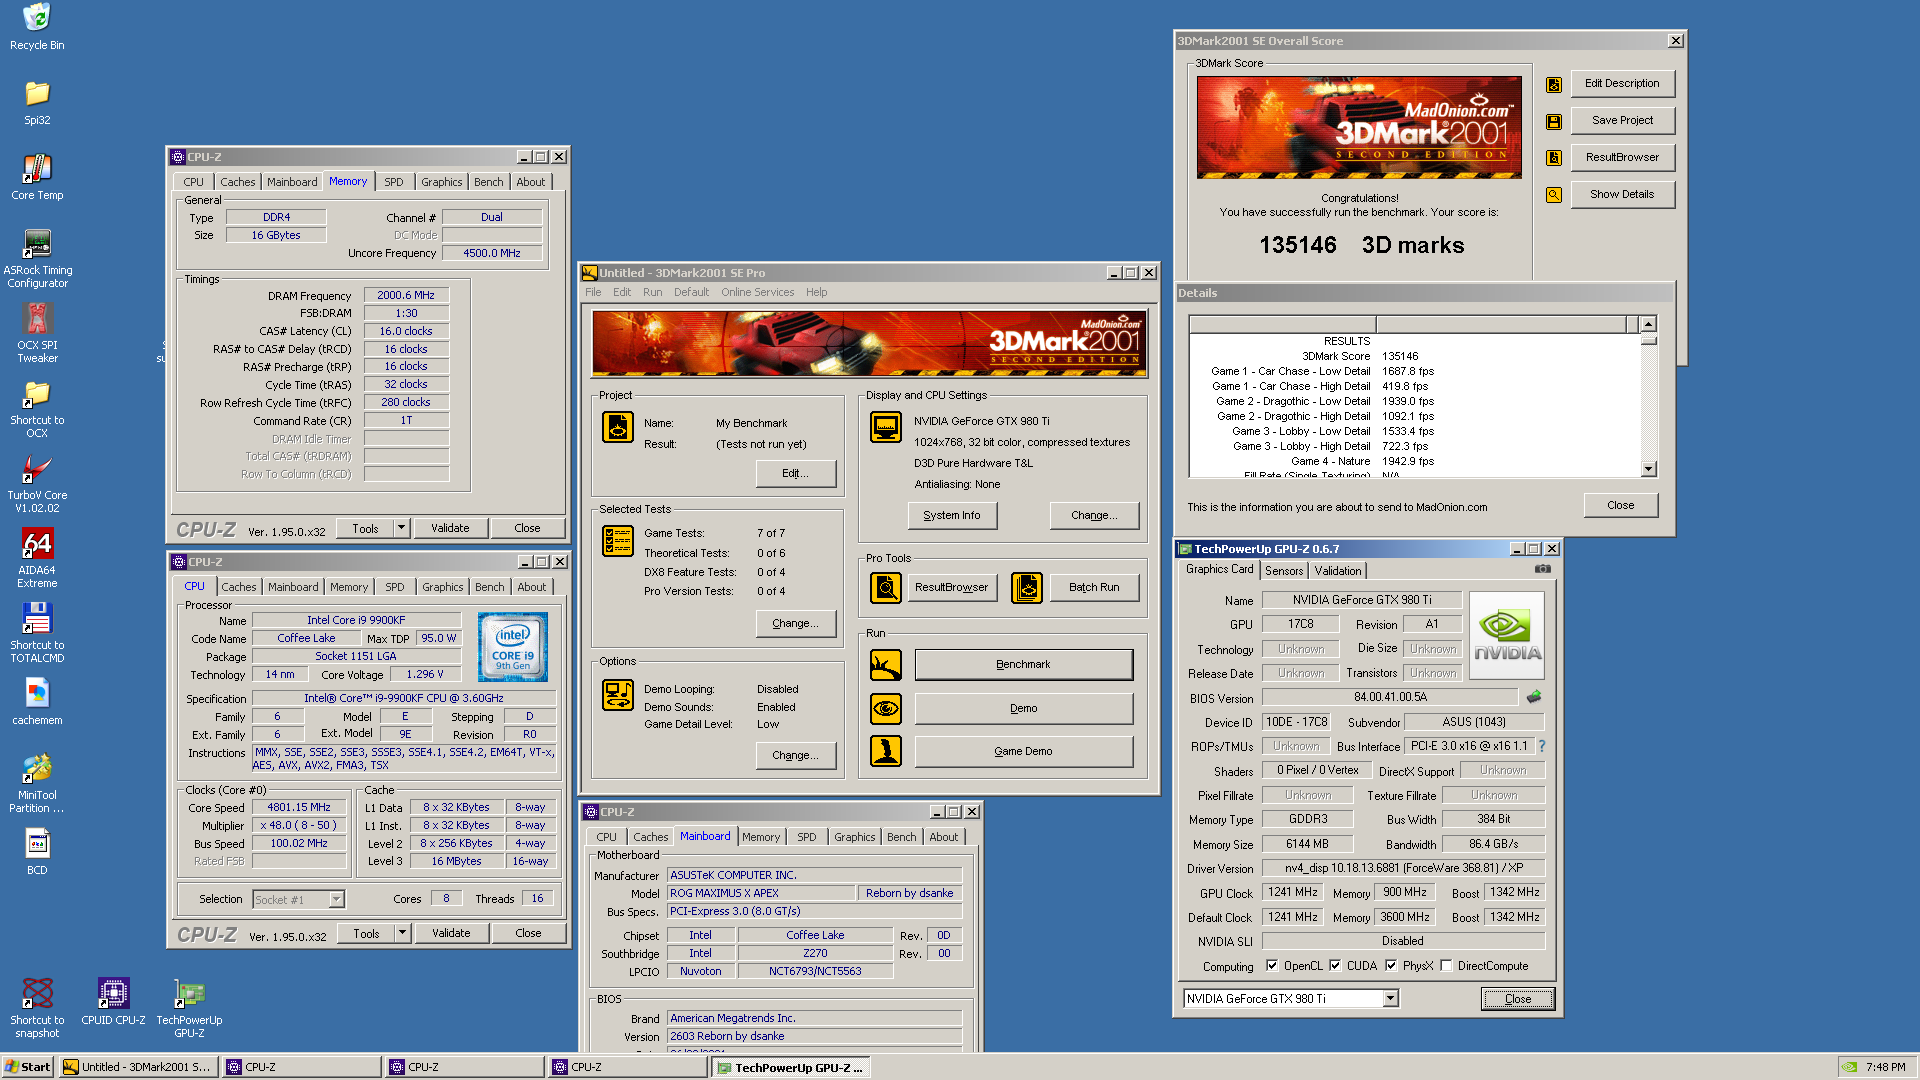This screenshot has width=1920, height=1080.
Task: Toggle the PhysX checkbox in GPU-Z
Action: (x=1391, y=966)
